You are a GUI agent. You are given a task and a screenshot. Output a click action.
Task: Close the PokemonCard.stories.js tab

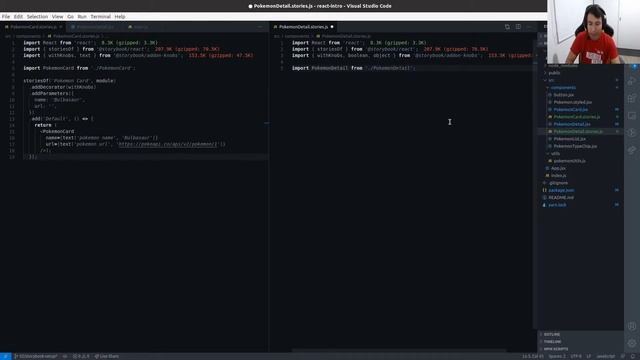61,27
